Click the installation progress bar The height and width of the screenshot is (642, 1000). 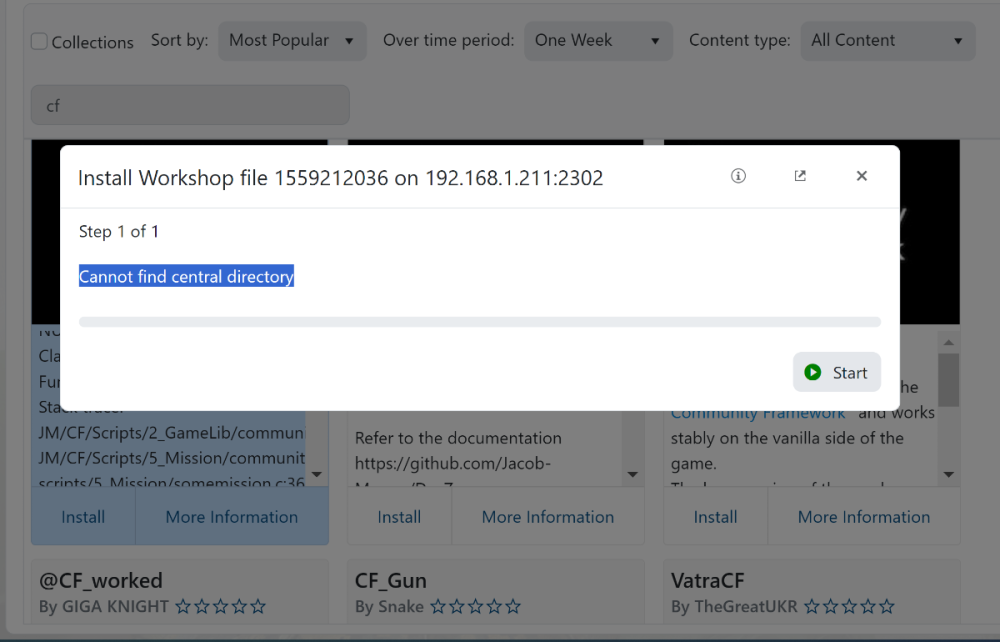pos(480,322)
